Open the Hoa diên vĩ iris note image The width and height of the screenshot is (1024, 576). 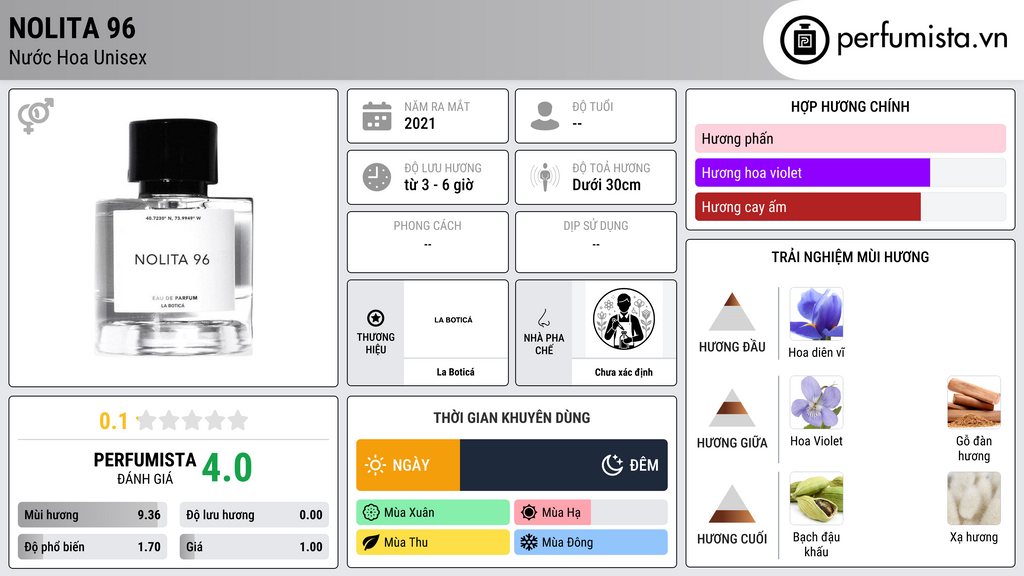(816, 314)
